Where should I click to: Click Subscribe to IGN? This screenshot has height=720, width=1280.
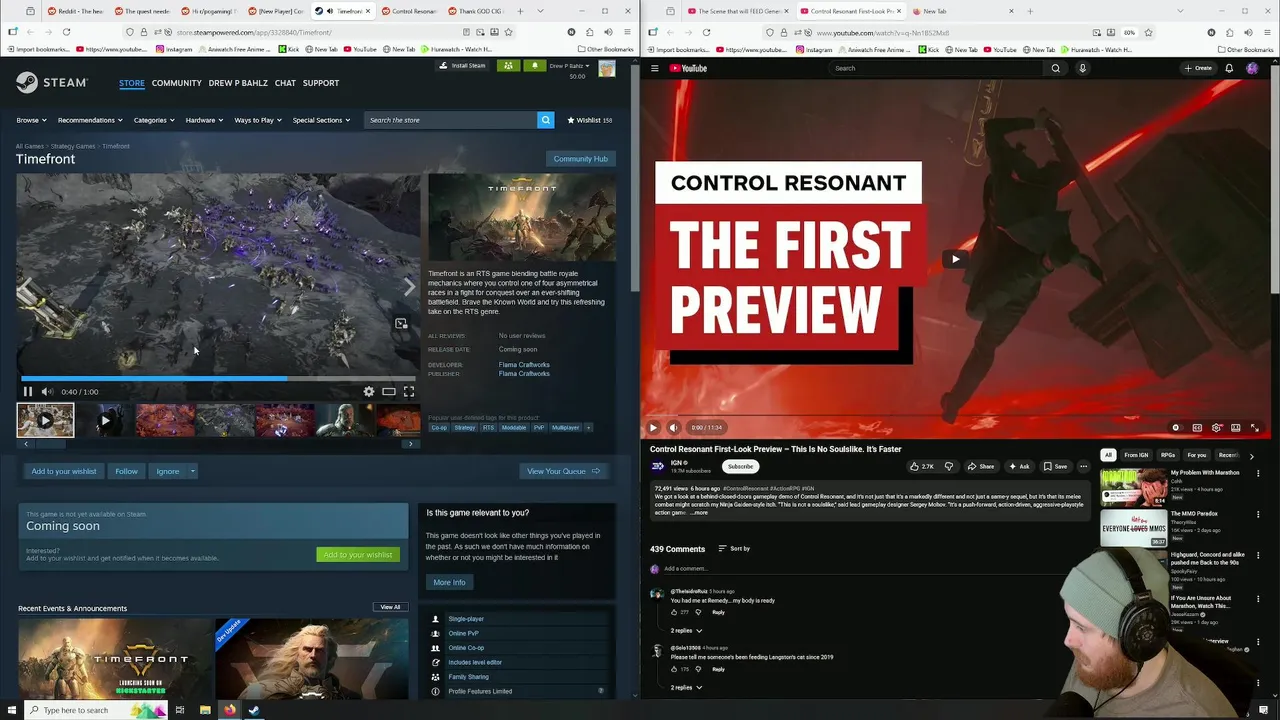(x=740, y=466)
